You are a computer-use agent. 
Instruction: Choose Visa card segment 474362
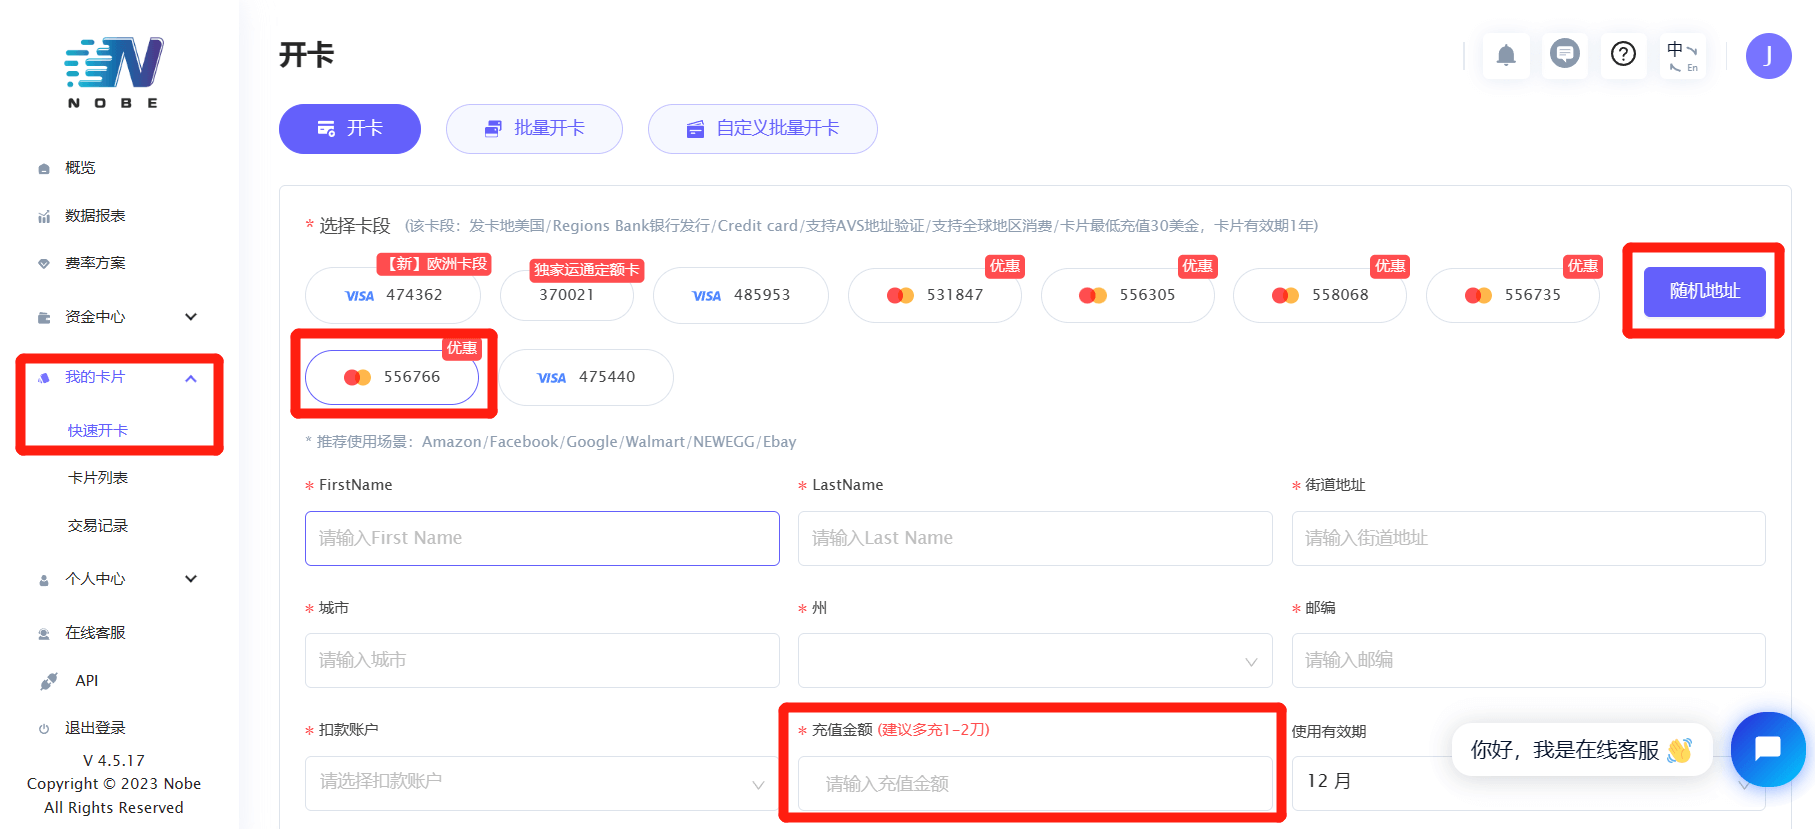coord(393,295)
